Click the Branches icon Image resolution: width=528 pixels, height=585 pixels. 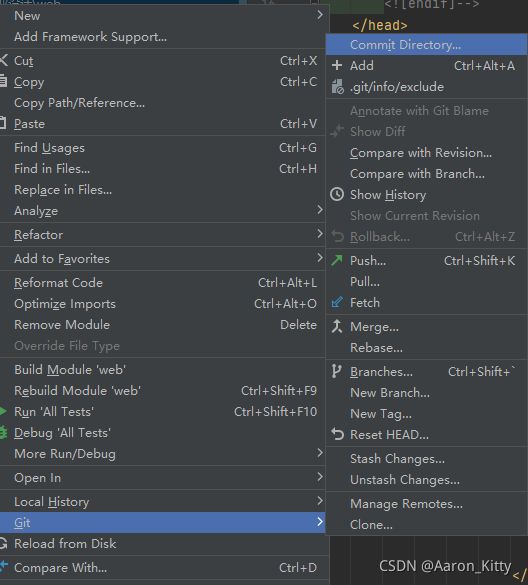click(x=336, y=372)
